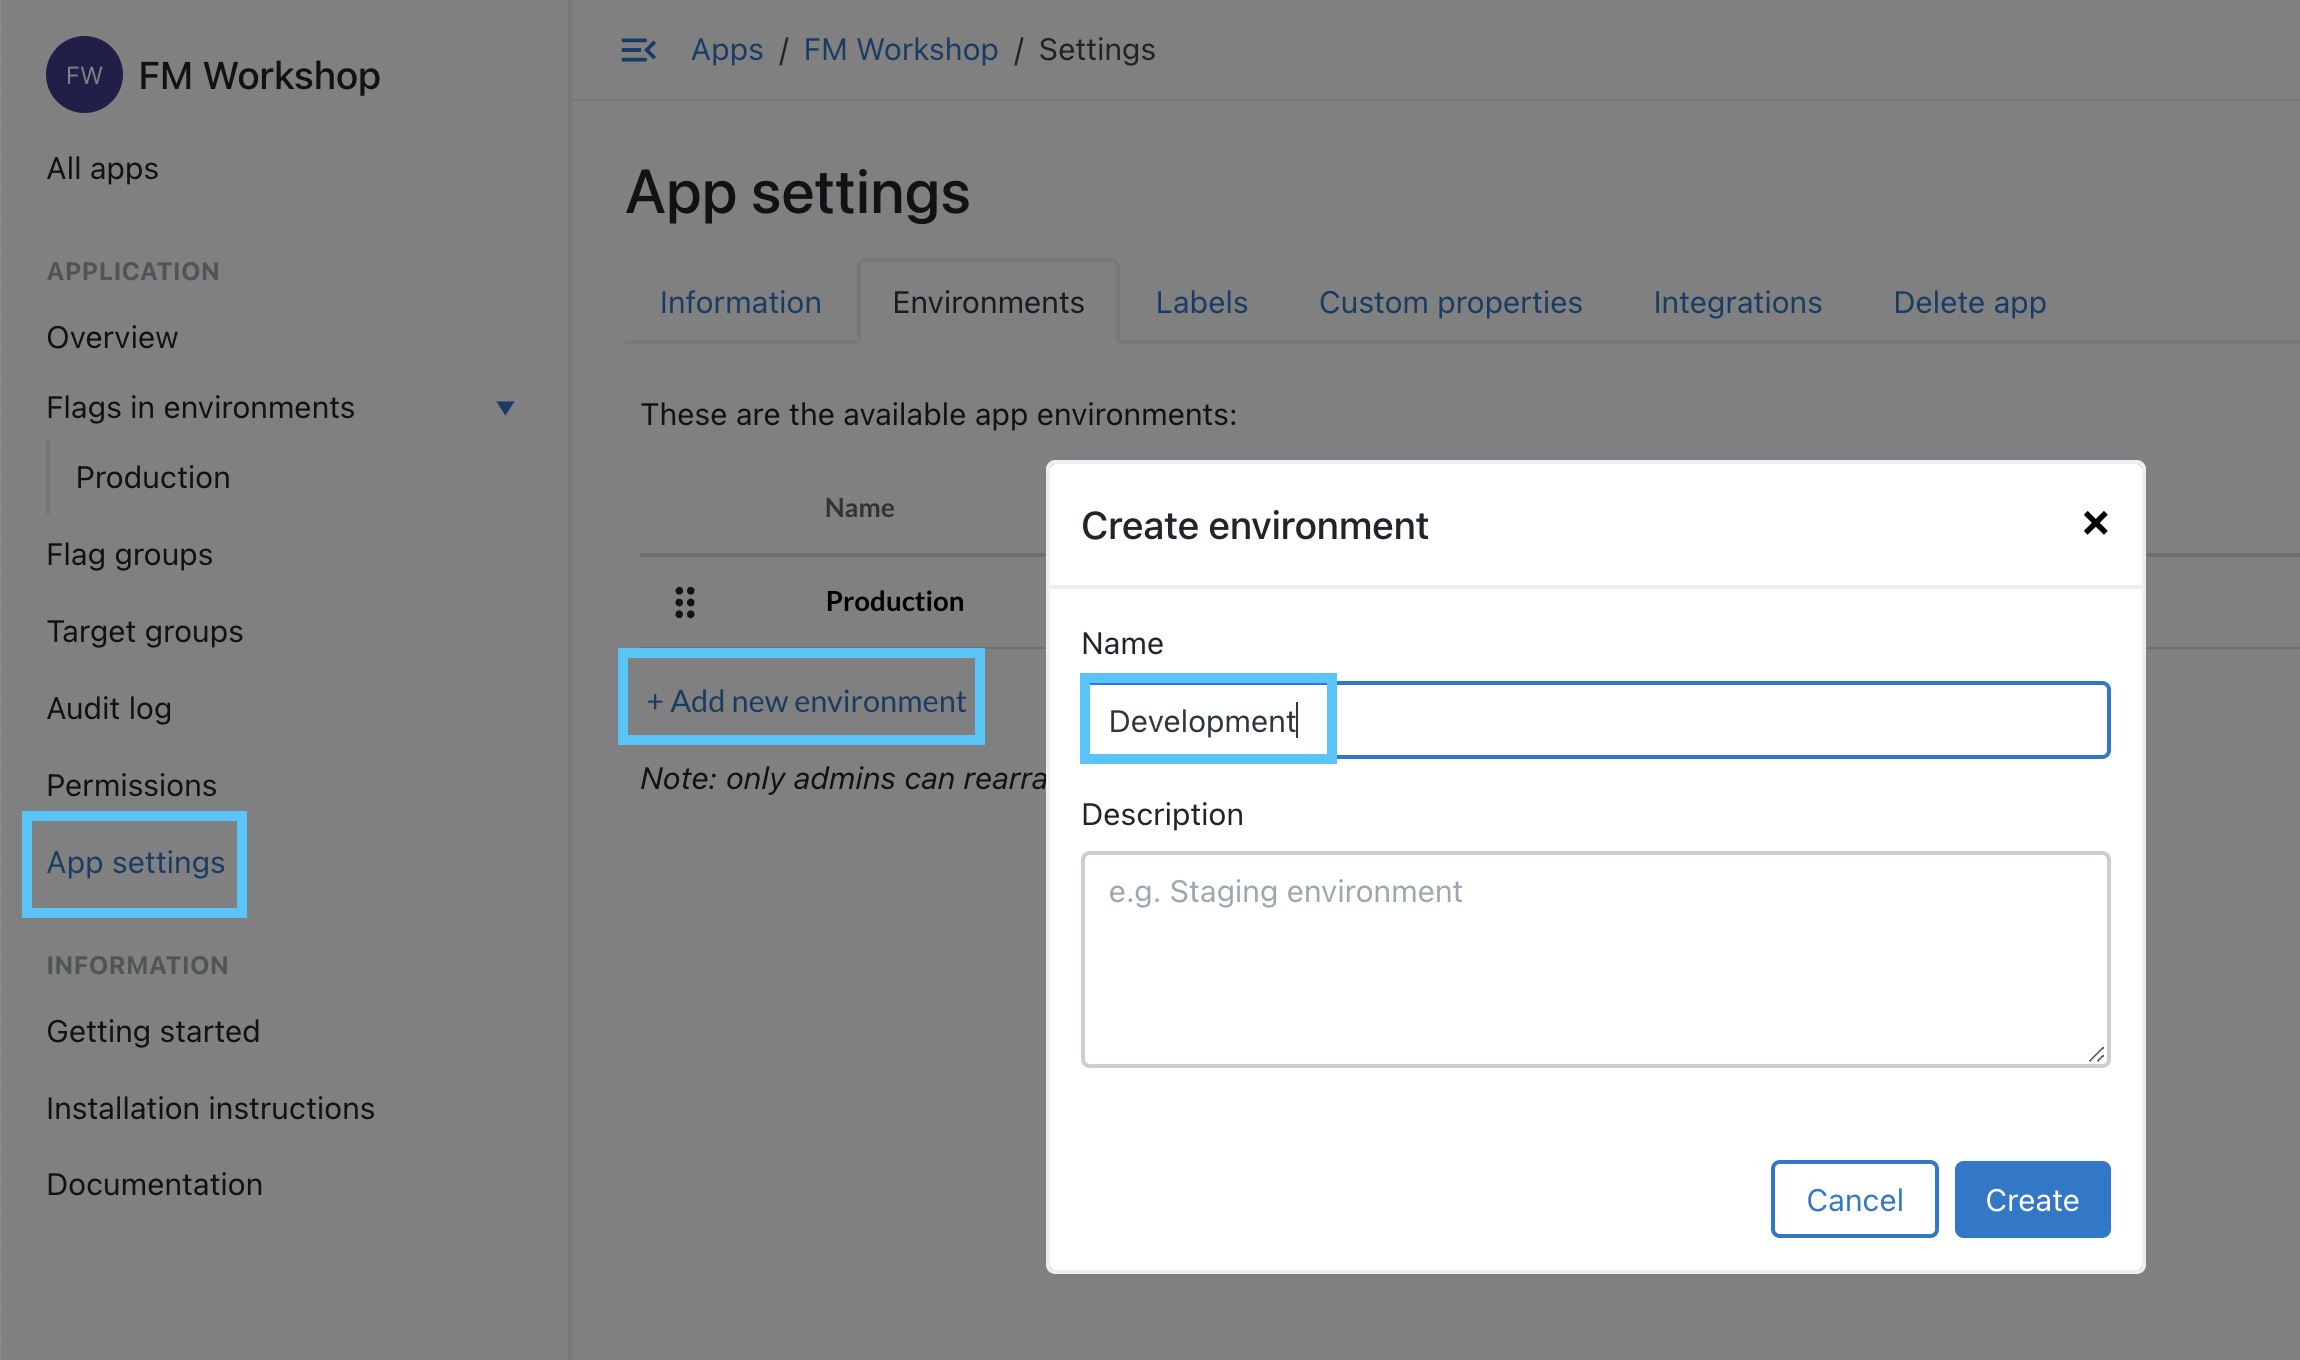
Task: Click the Create button to confirm
Action: pos(2031,1198)
